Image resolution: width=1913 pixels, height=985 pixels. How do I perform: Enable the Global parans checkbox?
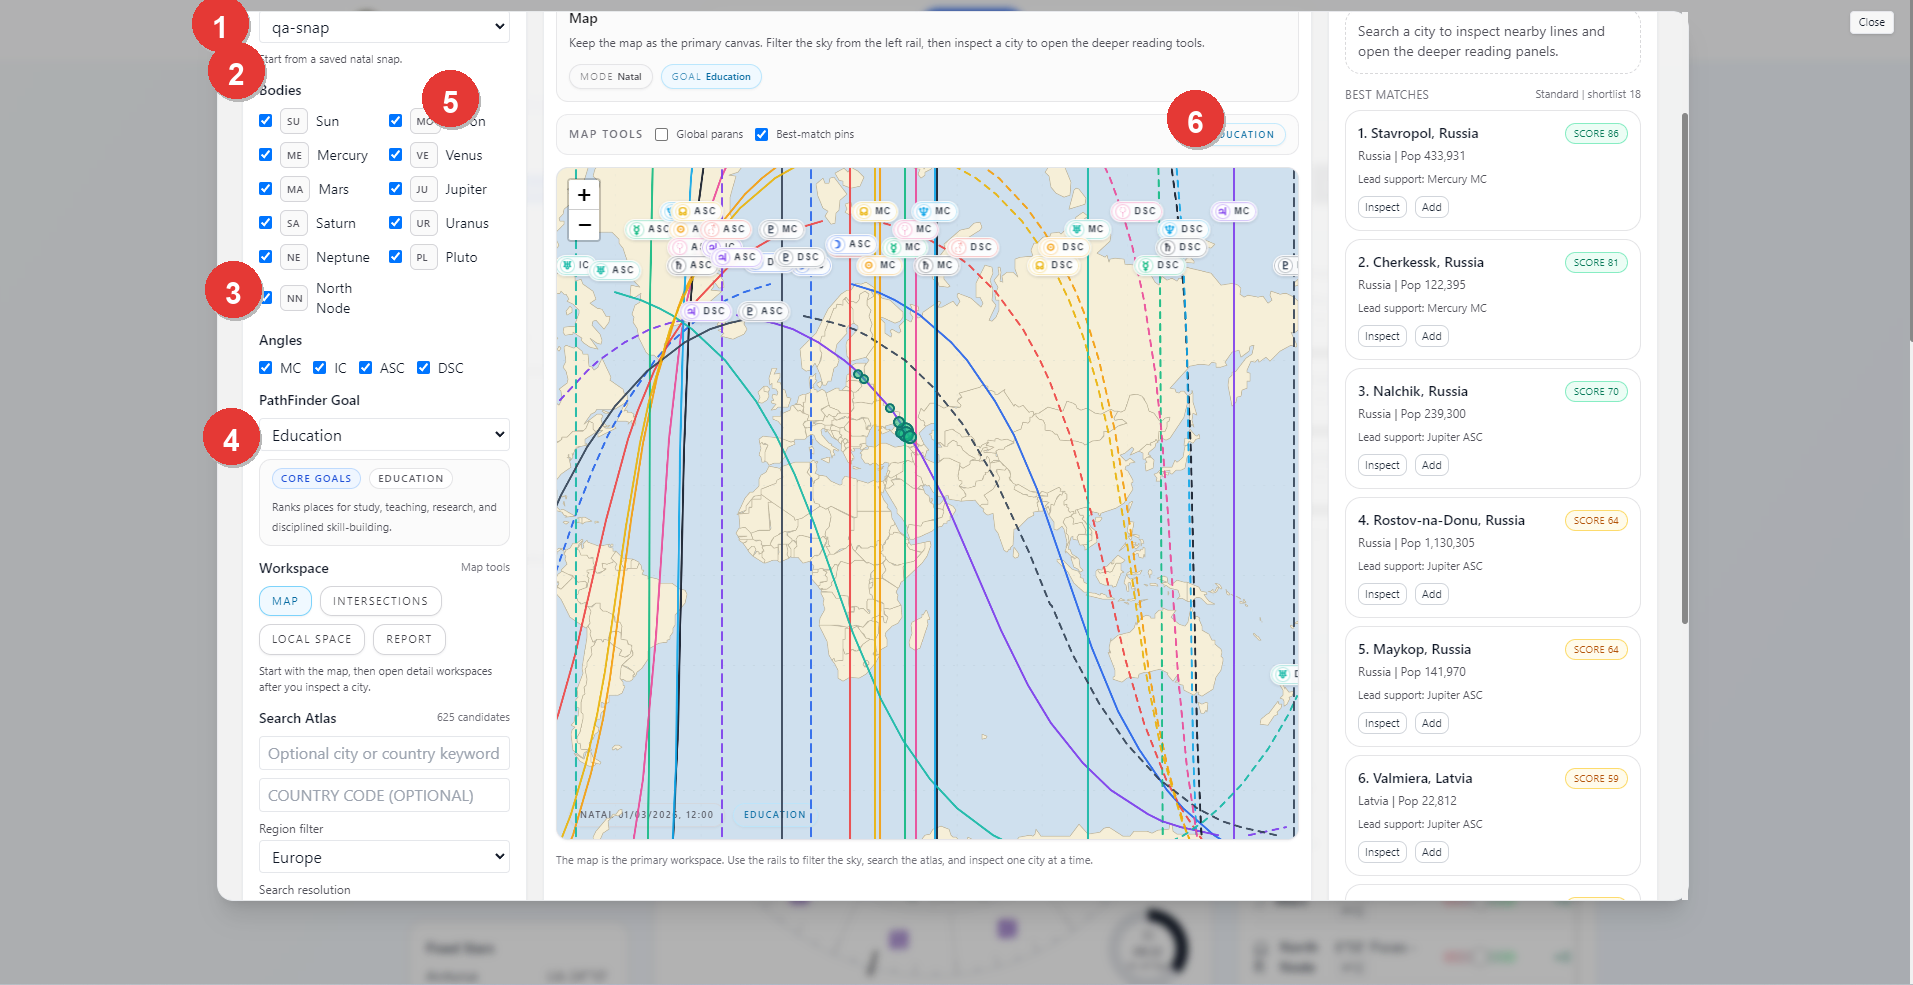661,134
